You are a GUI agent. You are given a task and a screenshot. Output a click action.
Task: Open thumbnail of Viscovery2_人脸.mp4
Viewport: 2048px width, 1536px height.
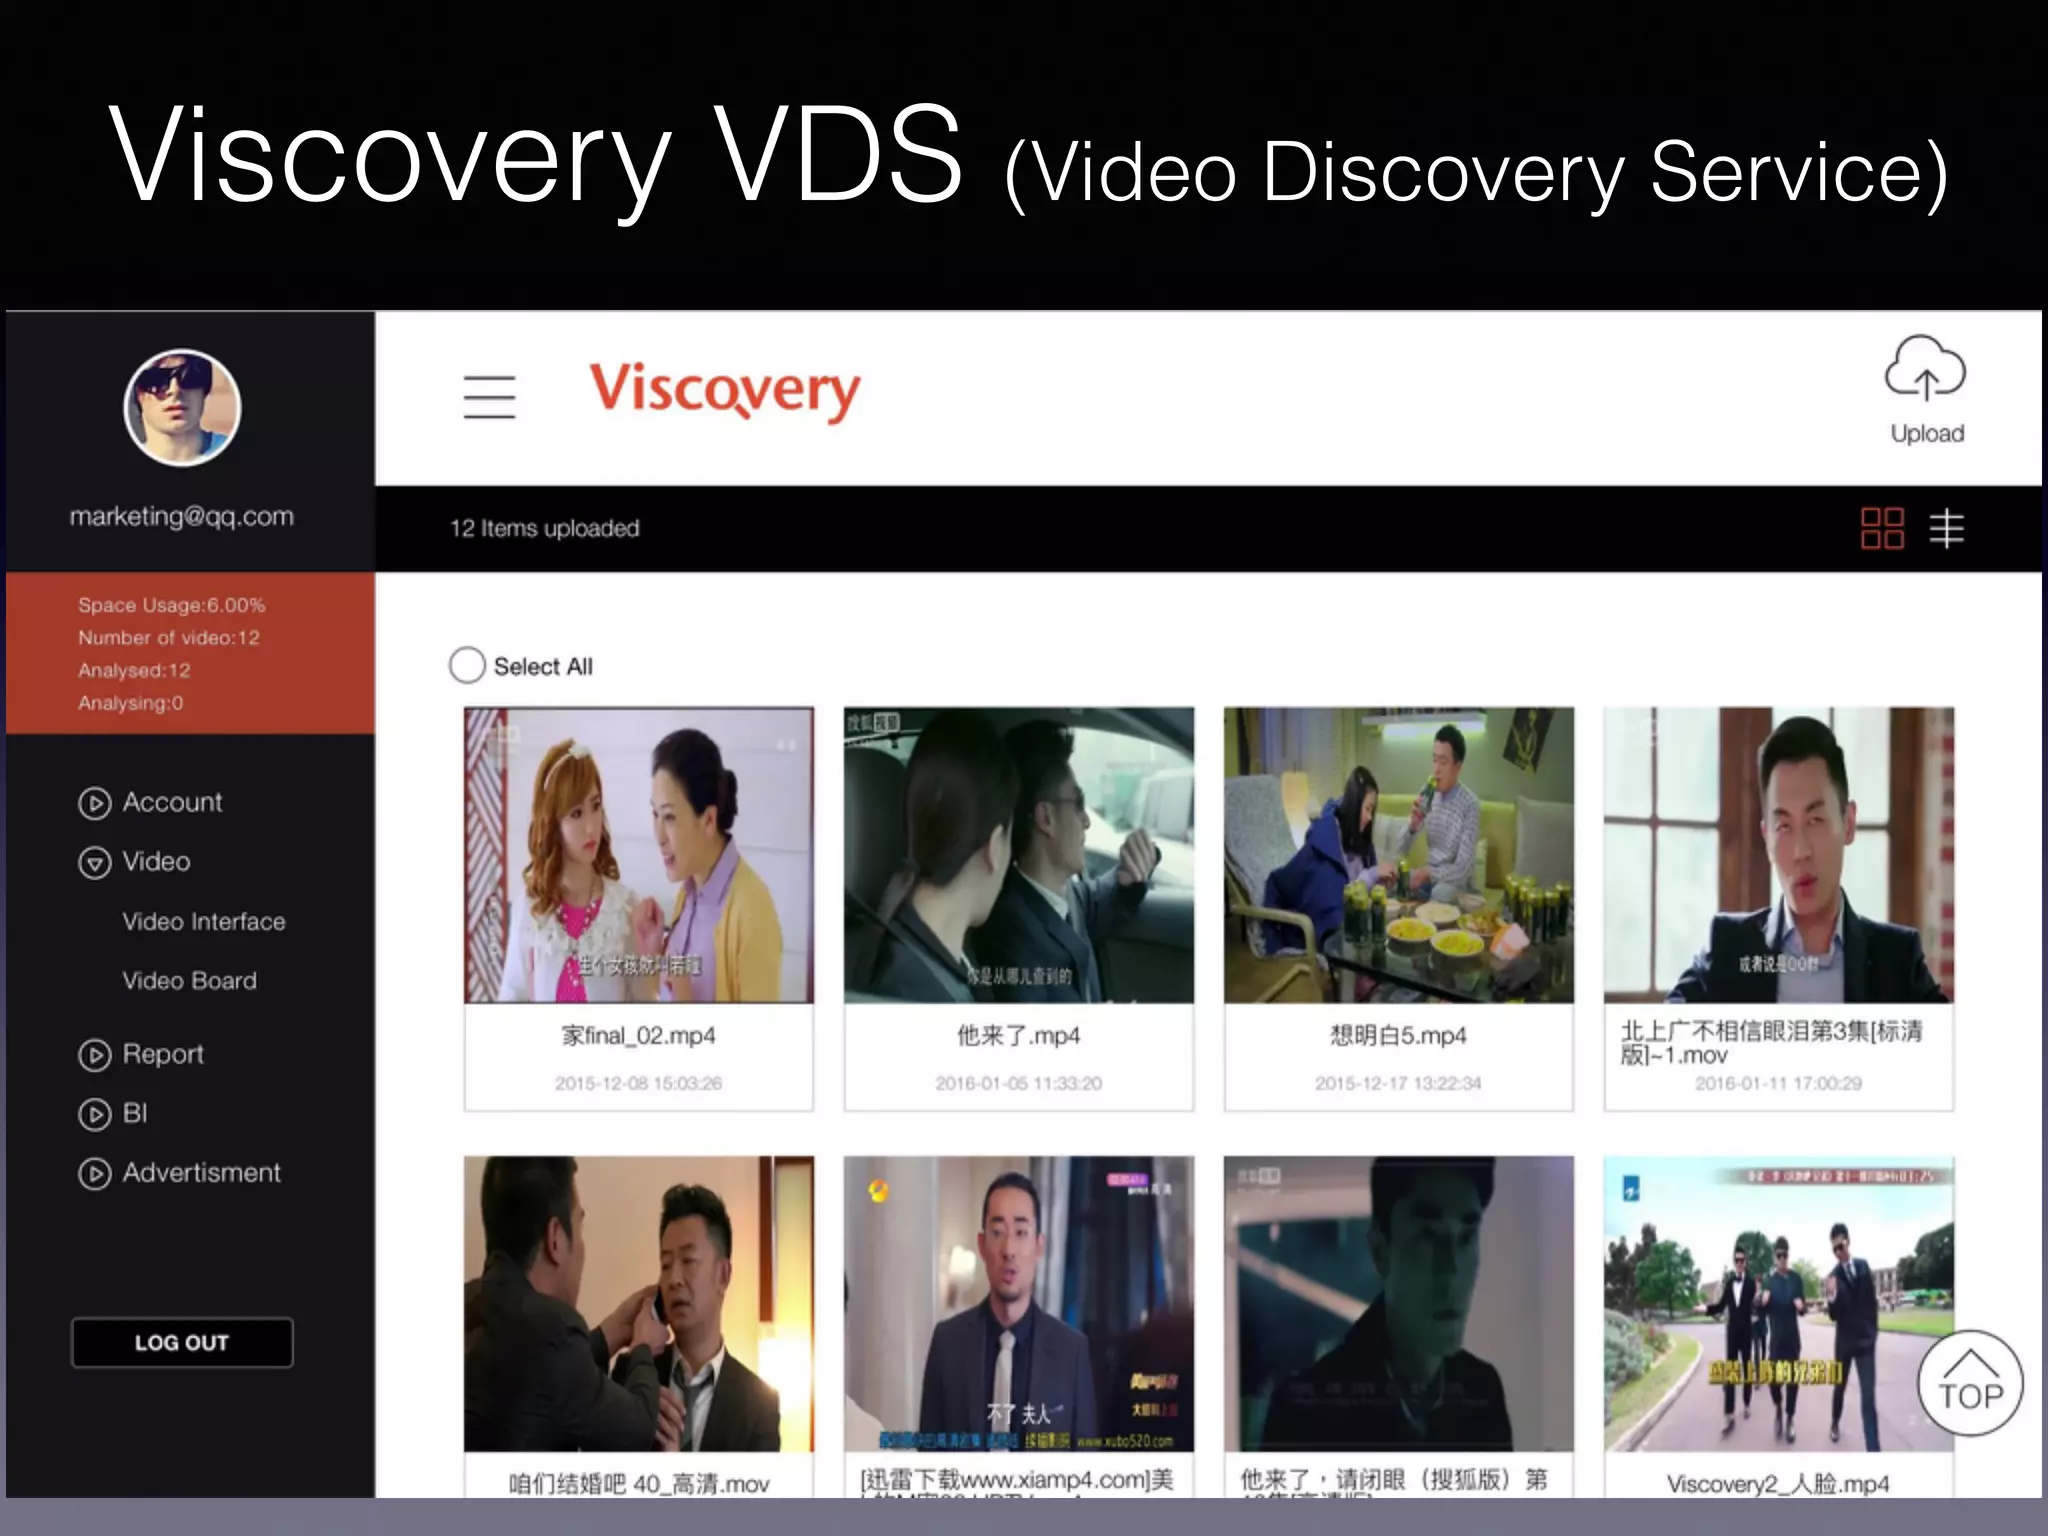click(x=1779, y=1304)
